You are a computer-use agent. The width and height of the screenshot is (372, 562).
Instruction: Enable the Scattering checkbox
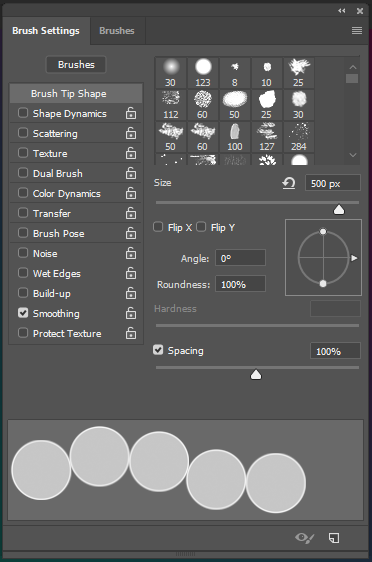[x=23, y=133]
